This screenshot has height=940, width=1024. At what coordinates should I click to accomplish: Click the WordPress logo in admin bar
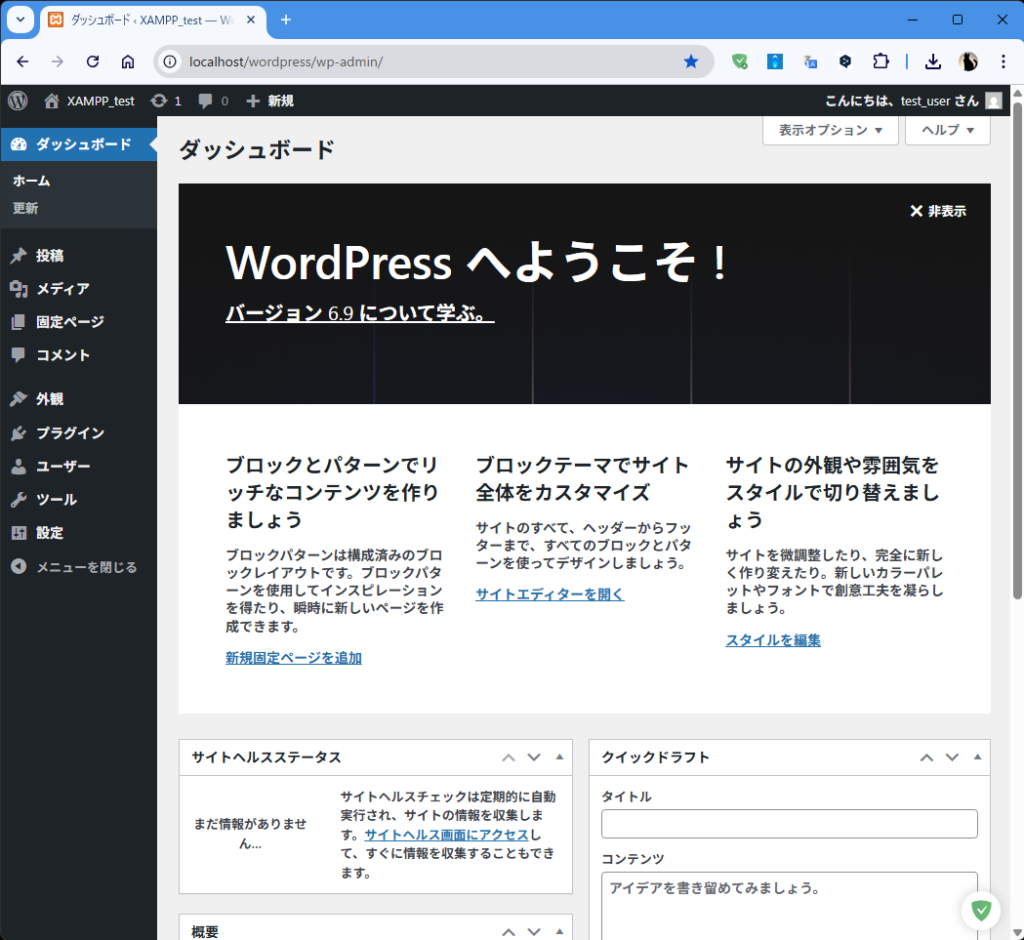click(17, 100)
